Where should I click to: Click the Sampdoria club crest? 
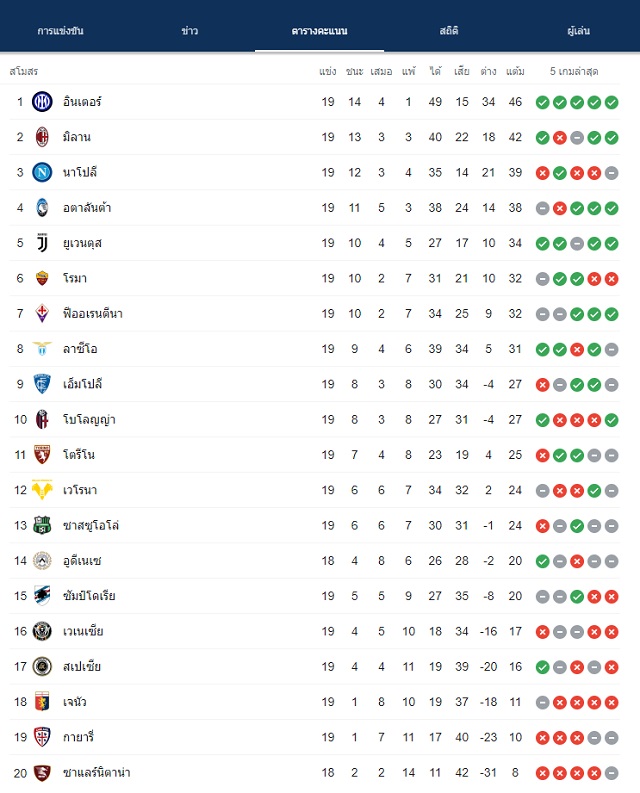(x=42, y=596)
